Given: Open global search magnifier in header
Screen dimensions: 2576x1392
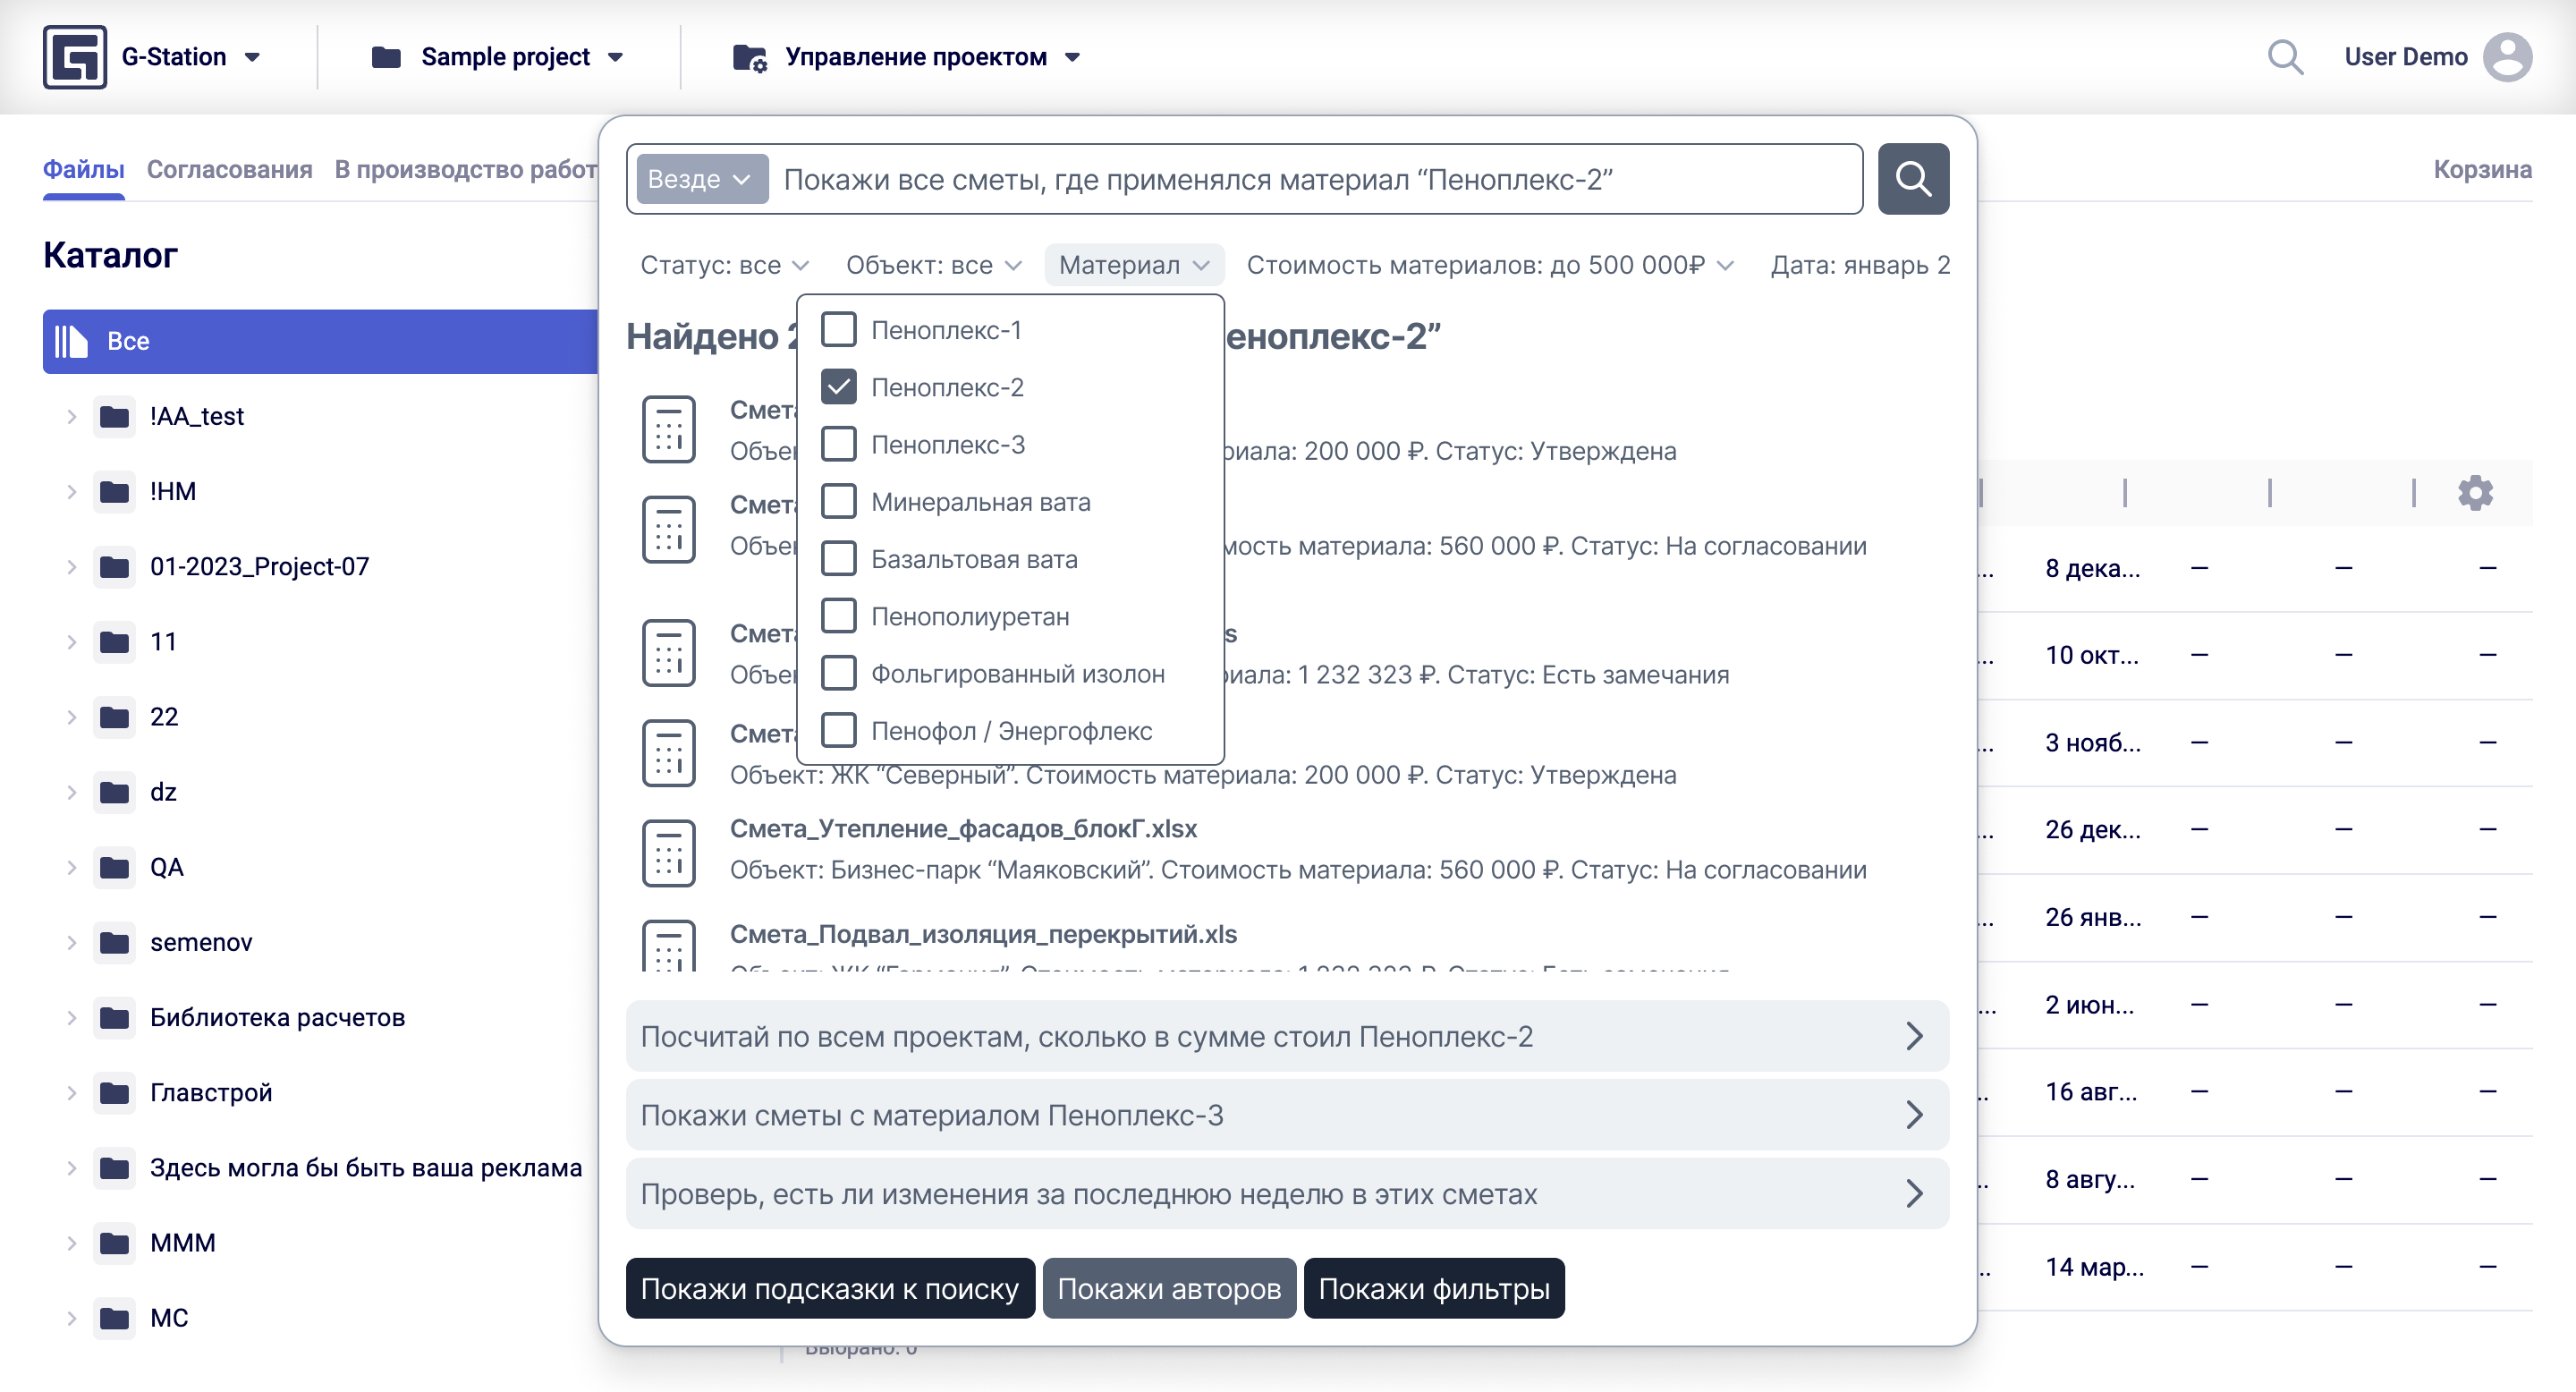Looking at the screenshot, I should 2284,57.
